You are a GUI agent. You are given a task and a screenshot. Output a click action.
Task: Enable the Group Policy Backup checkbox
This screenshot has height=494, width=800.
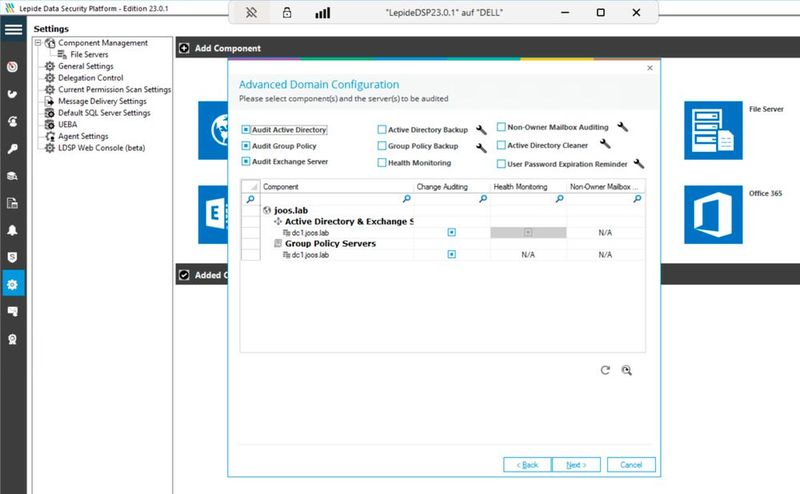pyautogui.click(x=382, y=146)
